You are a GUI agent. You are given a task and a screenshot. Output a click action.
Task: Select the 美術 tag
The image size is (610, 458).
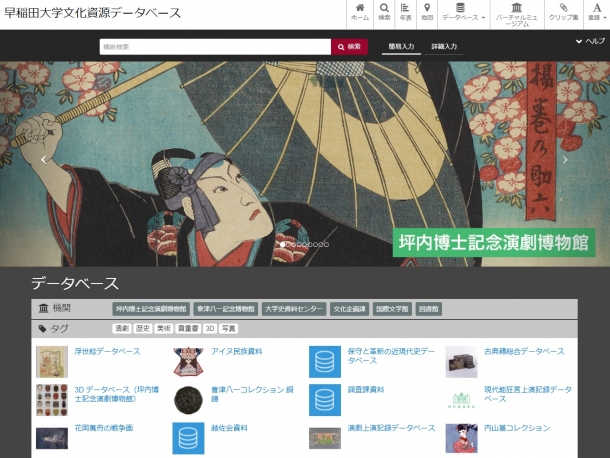[x=164, y=328]
